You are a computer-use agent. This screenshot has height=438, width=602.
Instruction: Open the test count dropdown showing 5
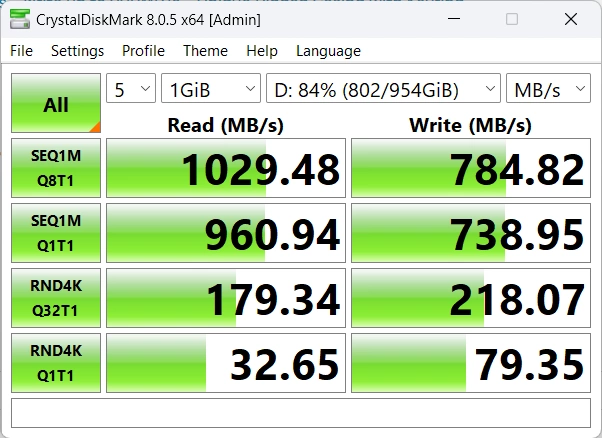click(x=131, y=89)
